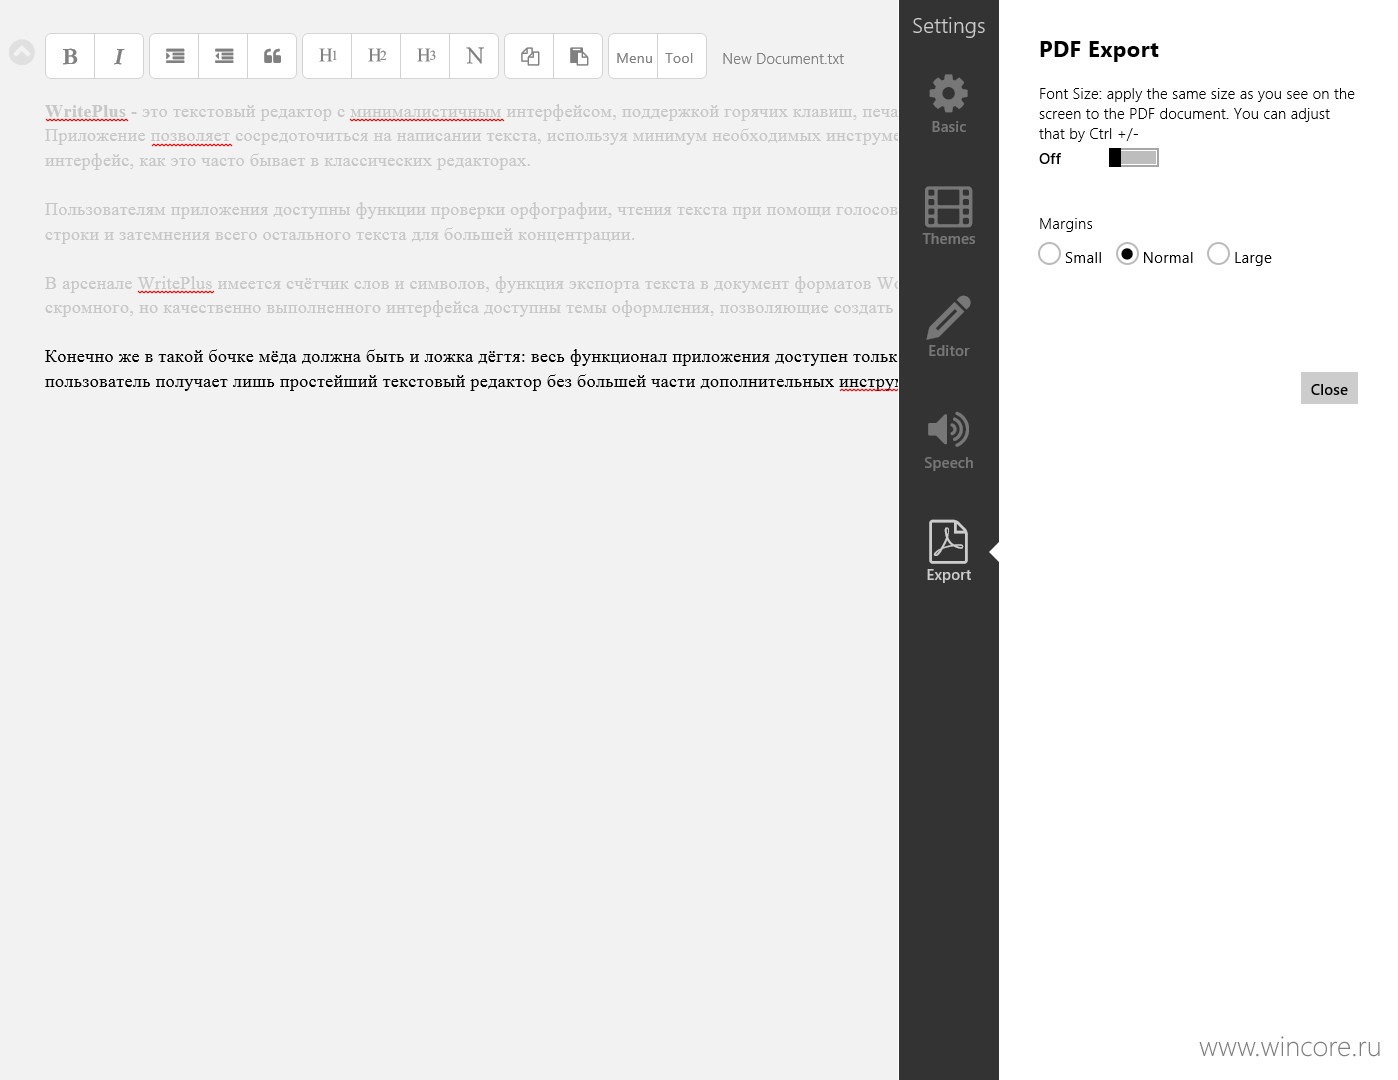1398x1080 pixels.
Task: Collapse toolbar with round up-arrow icon
Action: (22, 52)
